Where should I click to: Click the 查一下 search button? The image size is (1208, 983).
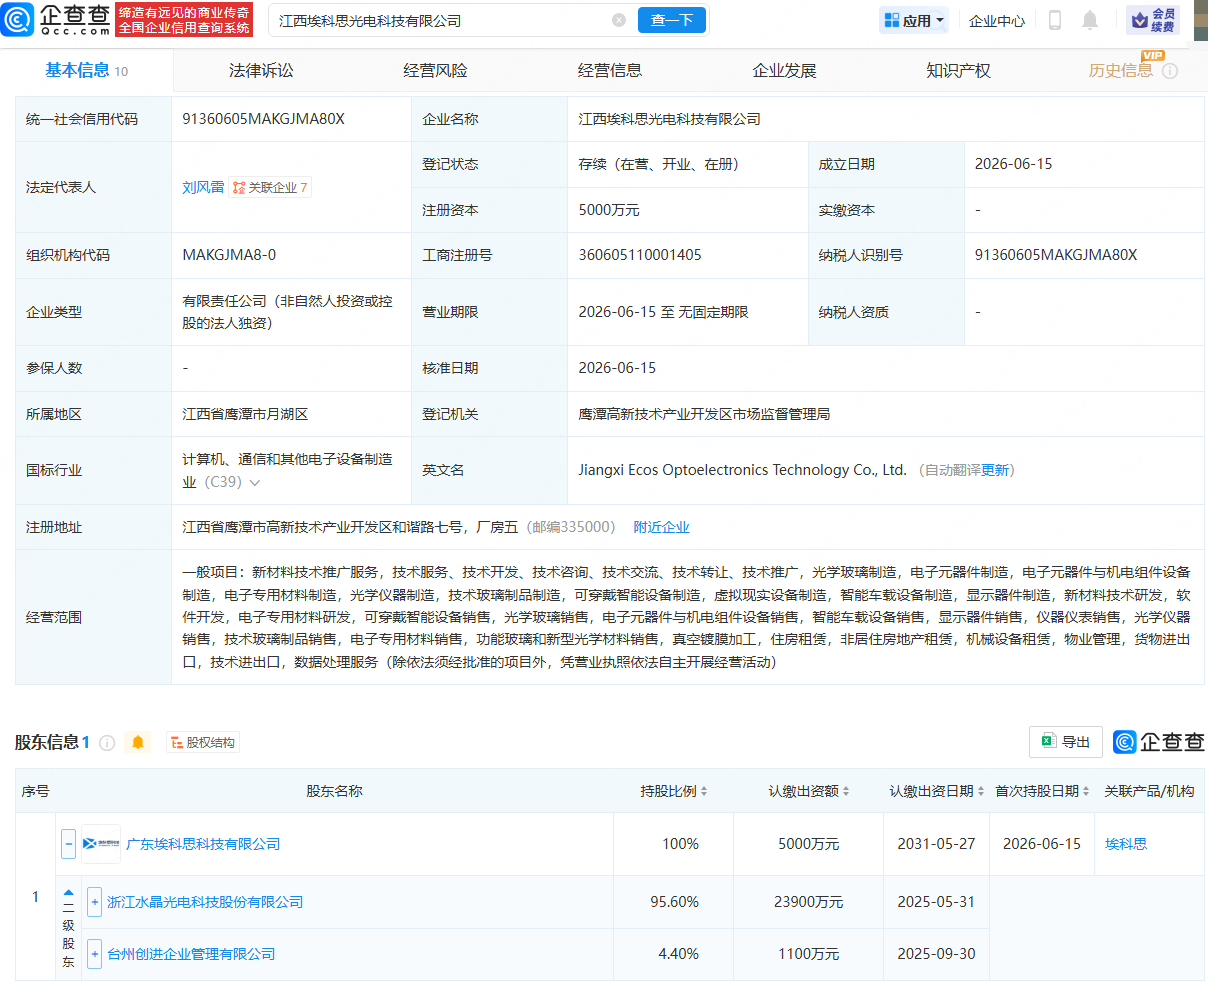[x=672, y=20]
